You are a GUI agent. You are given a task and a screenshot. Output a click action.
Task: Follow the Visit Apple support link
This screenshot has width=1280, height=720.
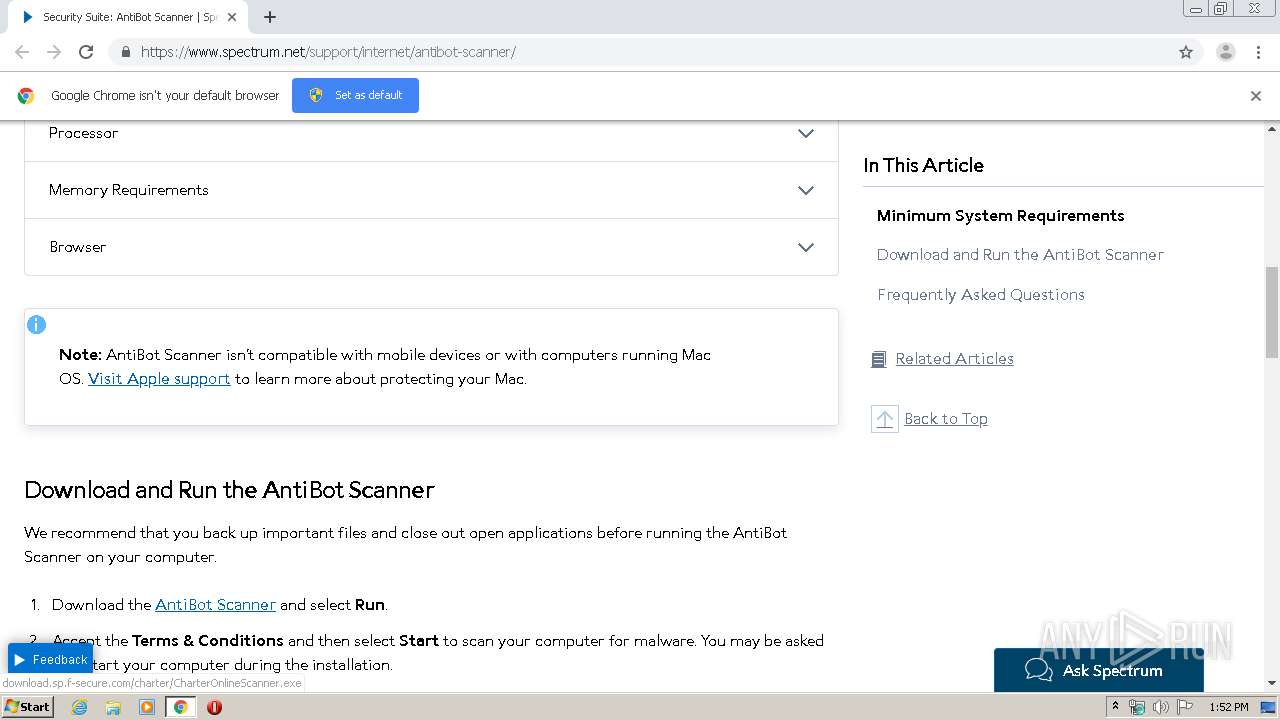click(159, 379)
